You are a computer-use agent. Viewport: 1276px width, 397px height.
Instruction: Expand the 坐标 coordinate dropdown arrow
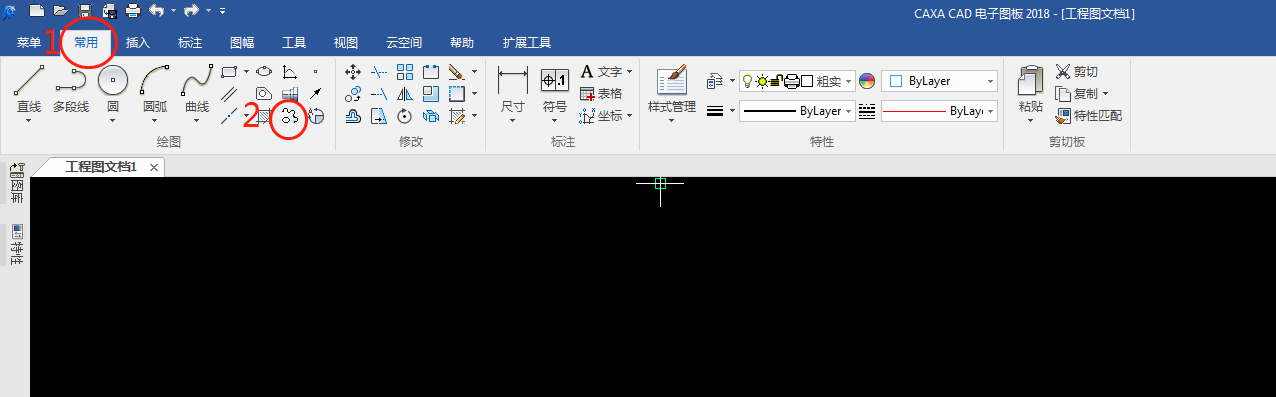(629, 116)
